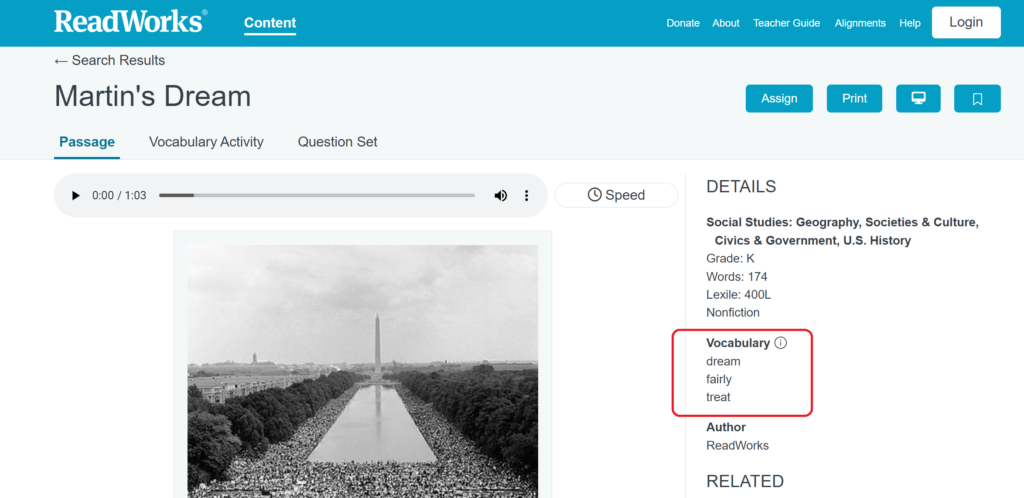Screen dimensions: 1024x498
Task: Click the projector display icon button
Action: (x=917, y=98)
